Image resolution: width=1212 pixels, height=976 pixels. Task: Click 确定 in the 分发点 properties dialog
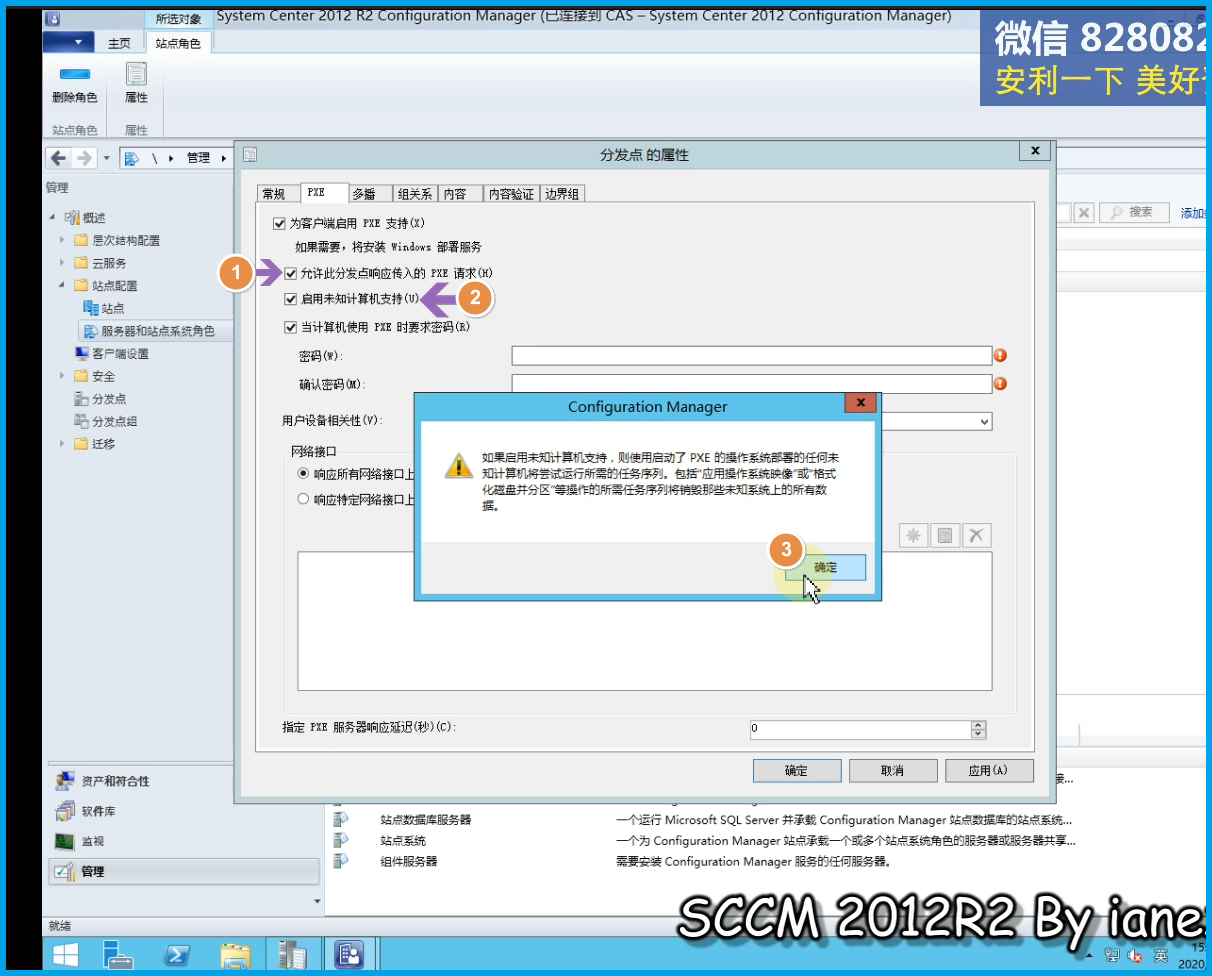tap(796, 771)
